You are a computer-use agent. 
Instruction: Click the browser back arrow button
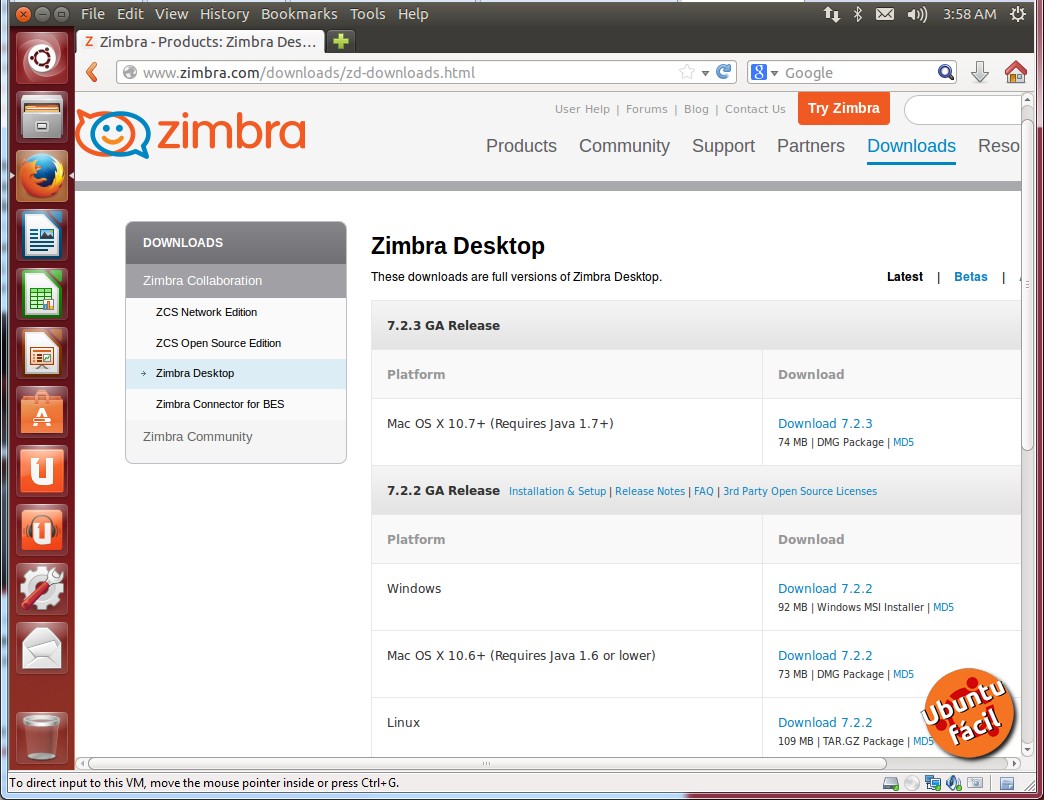coord(93,72)
